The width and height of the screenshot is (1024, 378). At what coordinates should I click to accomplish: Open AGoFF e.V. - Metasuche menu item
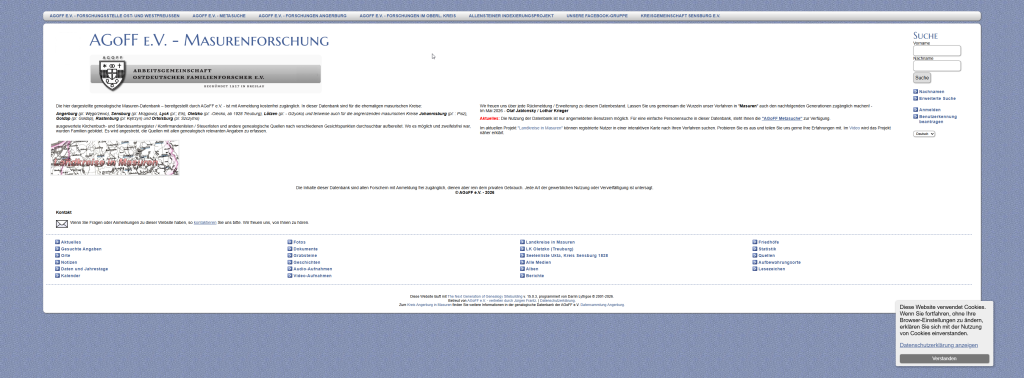click(x=219, y=15)
